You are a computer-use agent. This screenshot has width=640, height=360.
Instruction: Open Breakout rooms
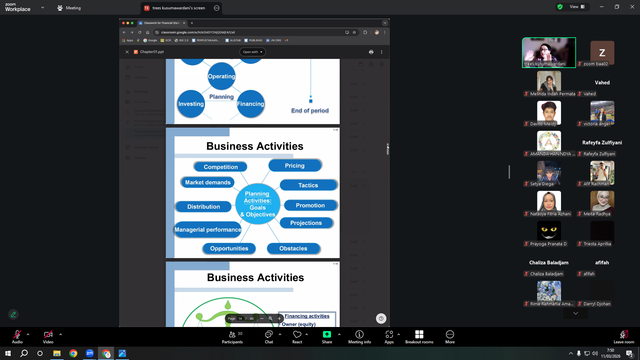click(419, 337)
